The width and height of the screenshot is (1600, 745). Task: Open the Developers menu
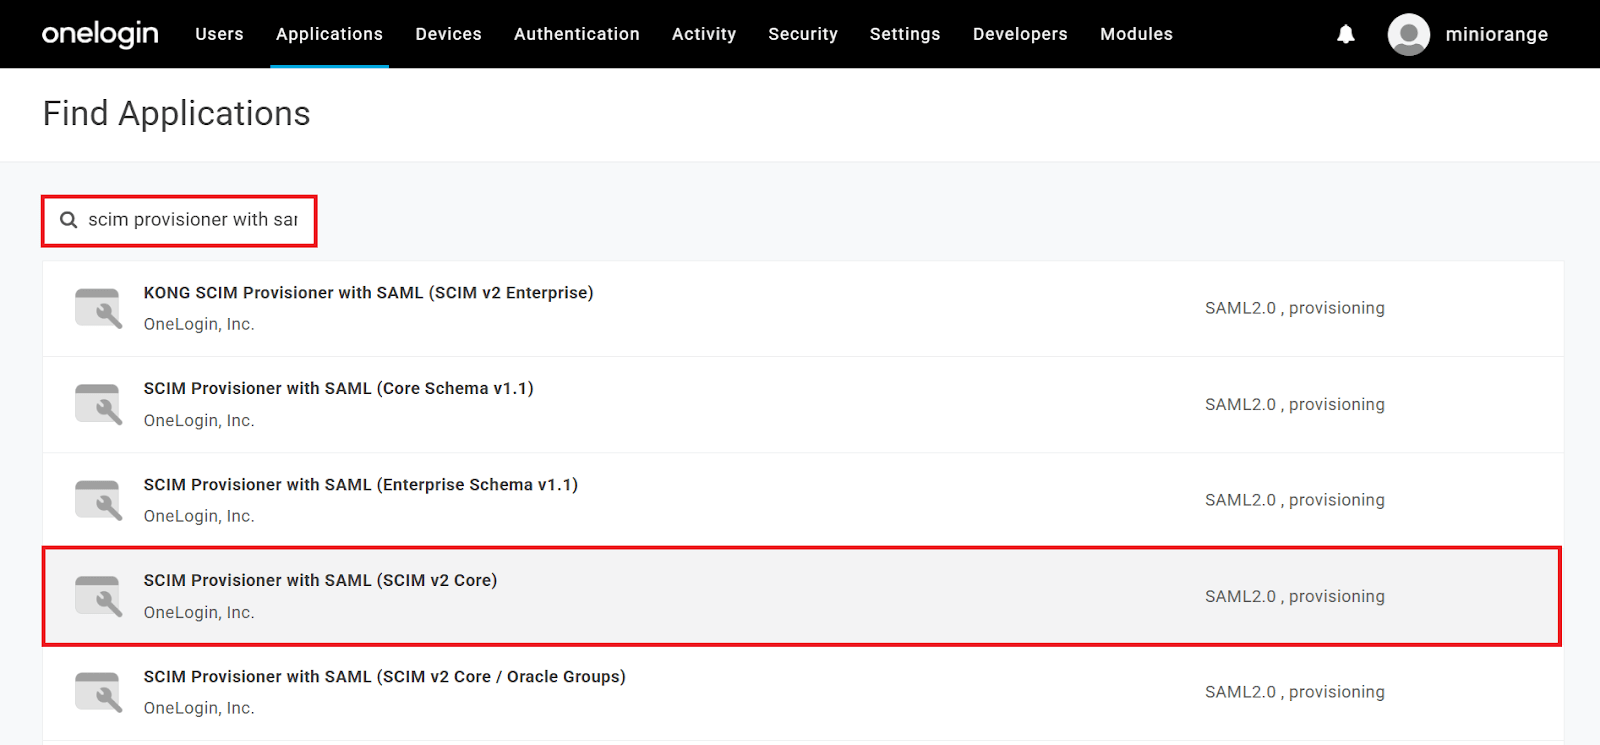click(1020, 34)
